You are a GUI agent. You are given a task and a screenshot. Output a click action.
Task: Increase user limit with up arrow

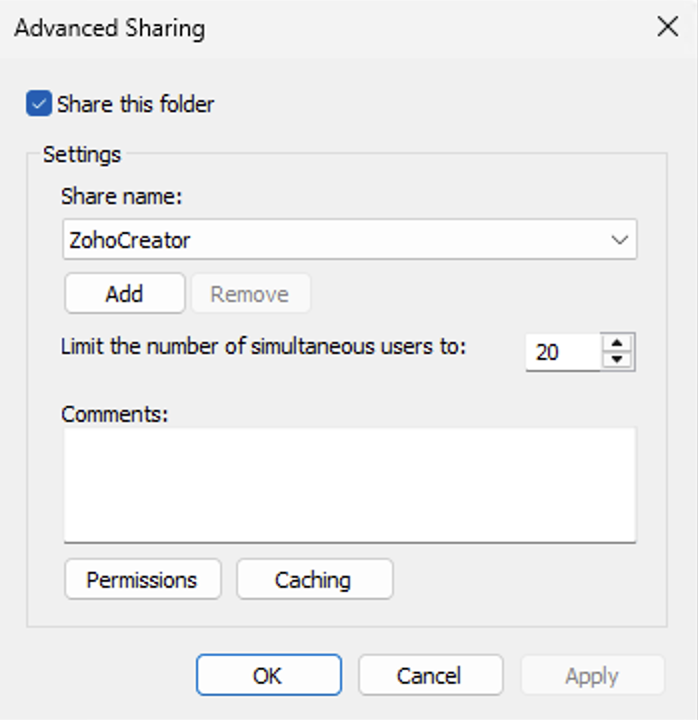point(618,343)
